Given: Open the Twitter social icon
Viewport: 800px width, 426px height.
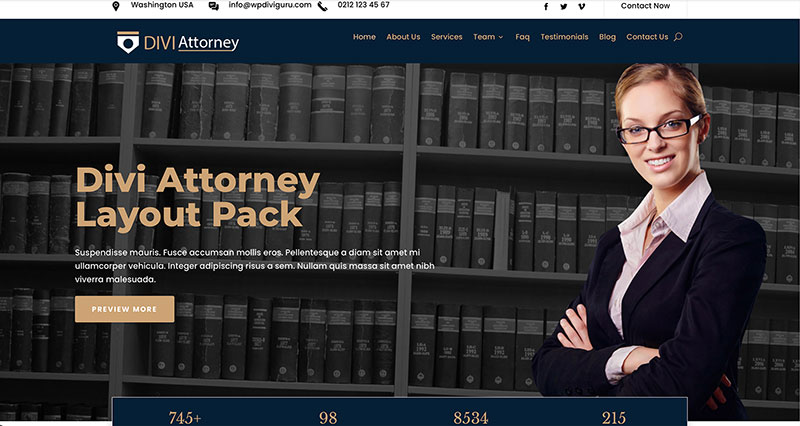Looking at the screenshot, I should click(564, 6).
